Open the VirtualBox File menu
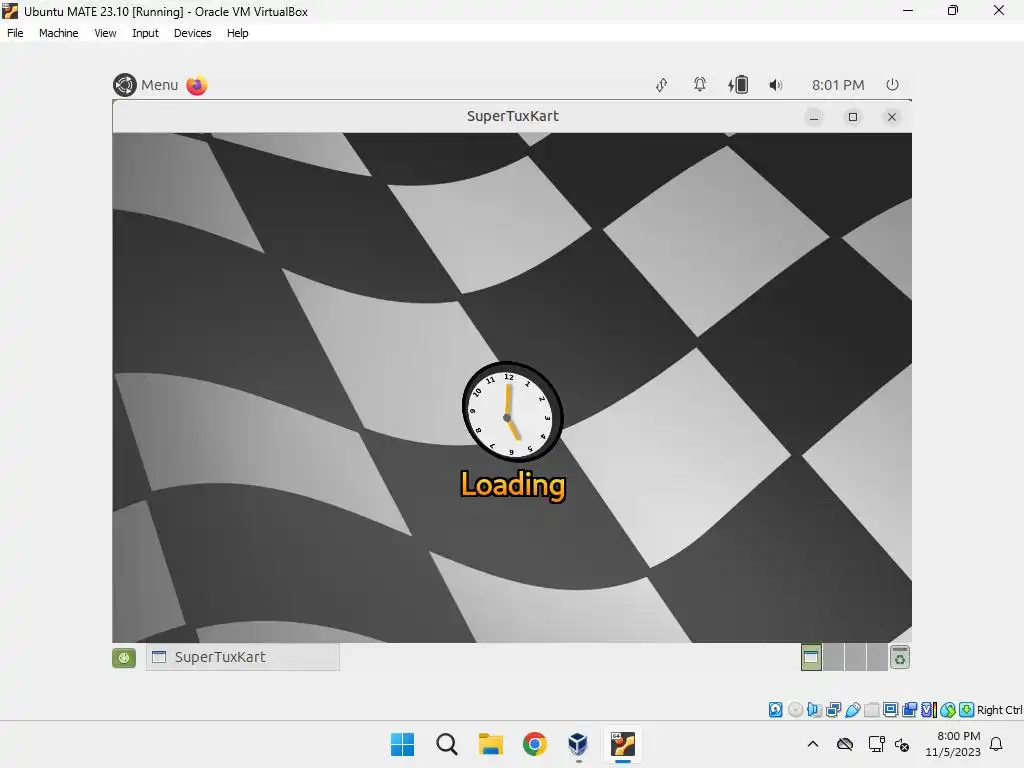 (15, 33)
